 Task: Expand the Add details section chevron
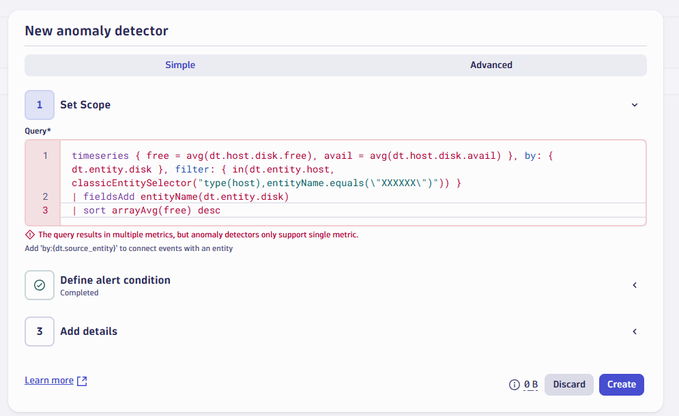point(634,331)
